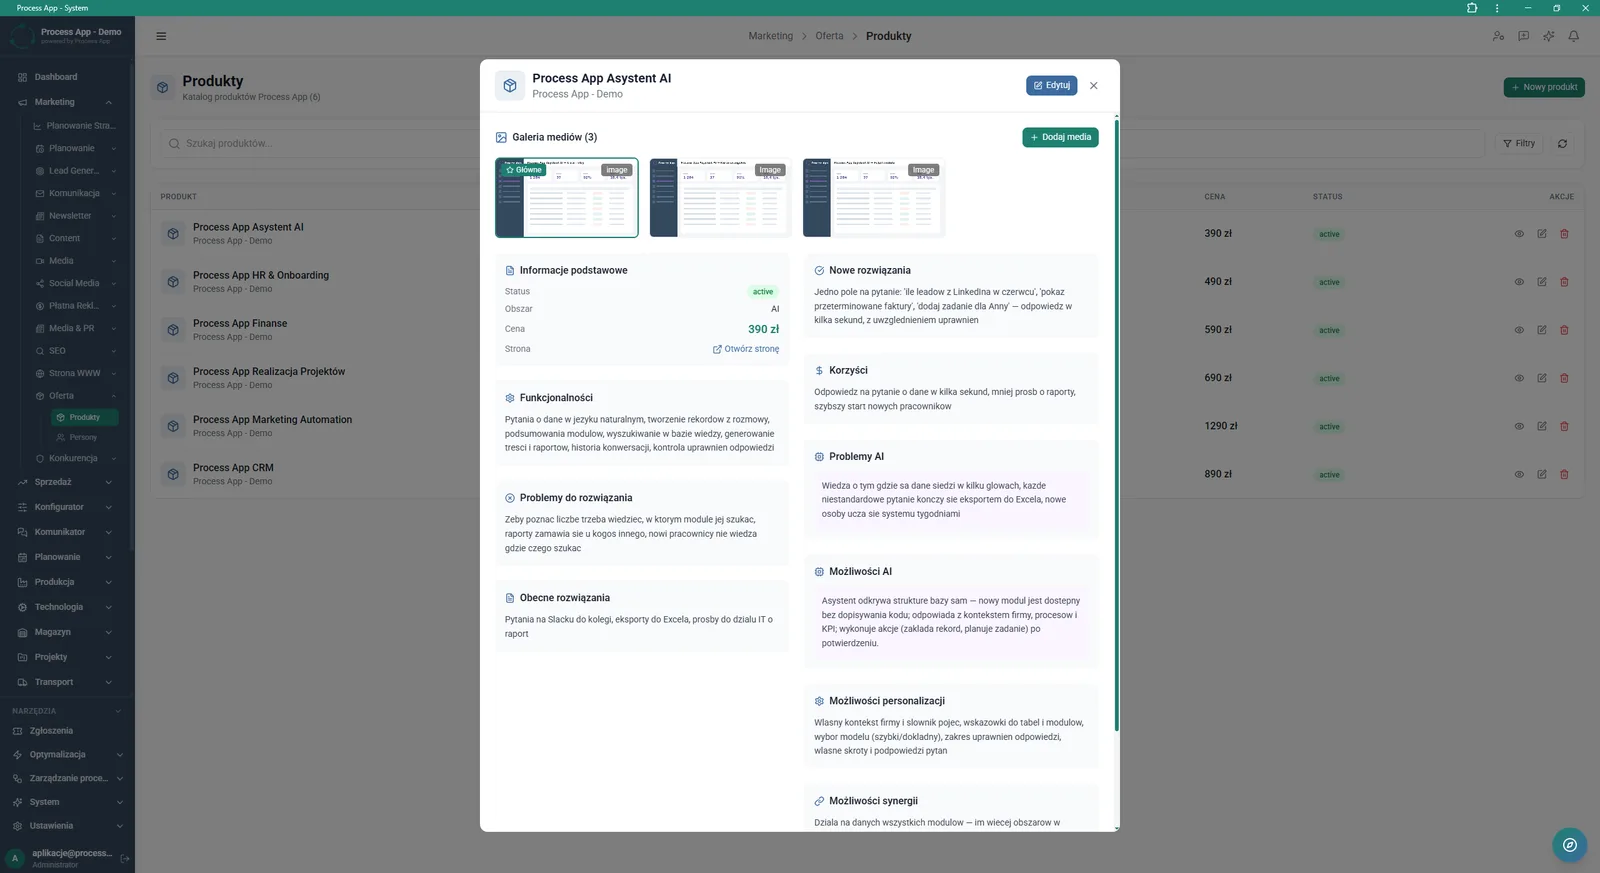Open the messages icon in the top bar
Viewport: 1600px width, 873px height.
[1523, 36]
